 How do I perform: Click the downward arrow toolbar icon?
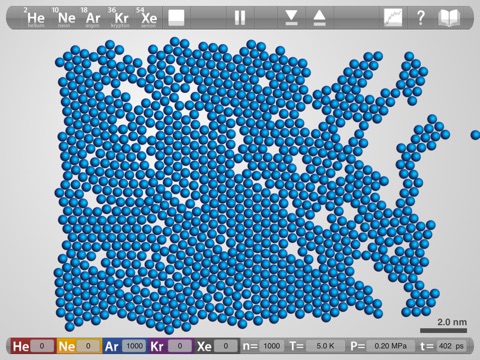(x=291, y=18)
